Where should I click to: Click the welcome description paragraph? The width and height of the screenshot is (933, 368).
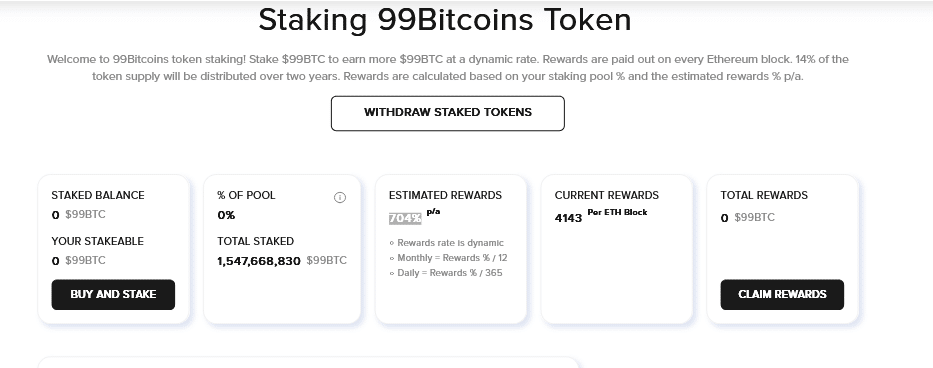447,68
